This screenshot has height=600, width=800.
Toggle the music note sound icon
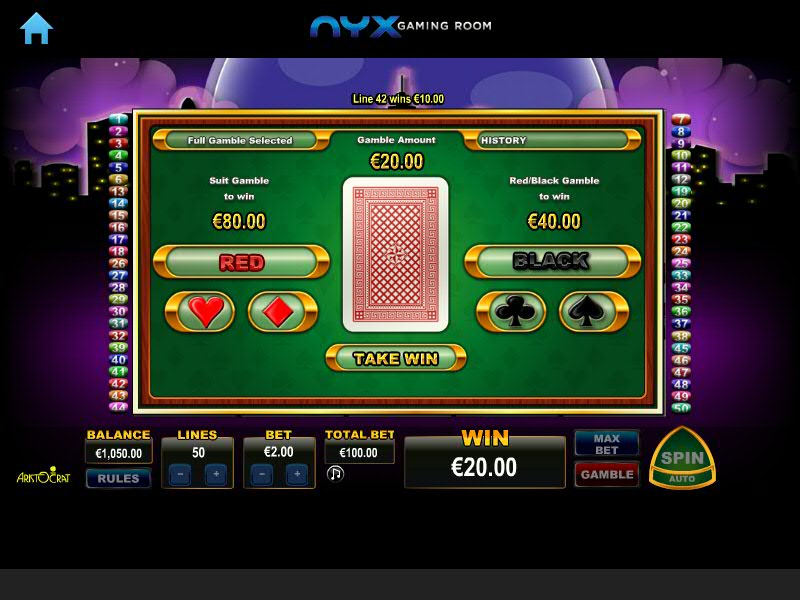[x=335, y=473]
